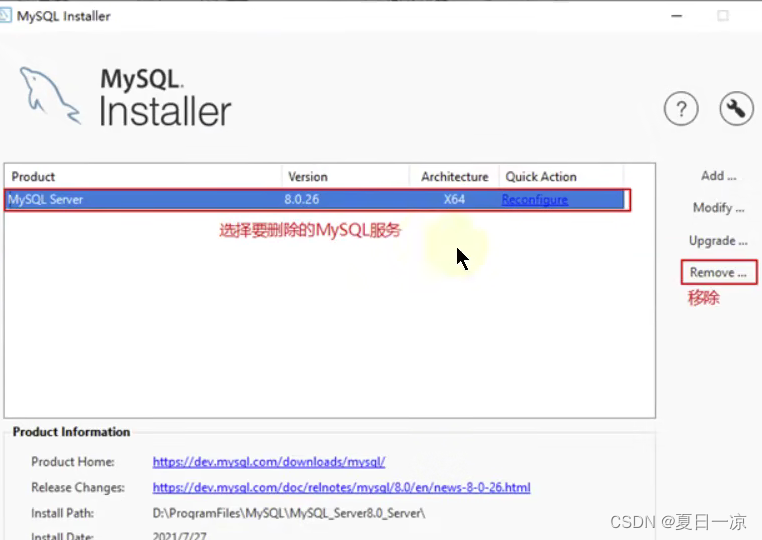Viewport: 762px width, 540px height.
Task: Click the Product column header
Action: pos(143,176)
